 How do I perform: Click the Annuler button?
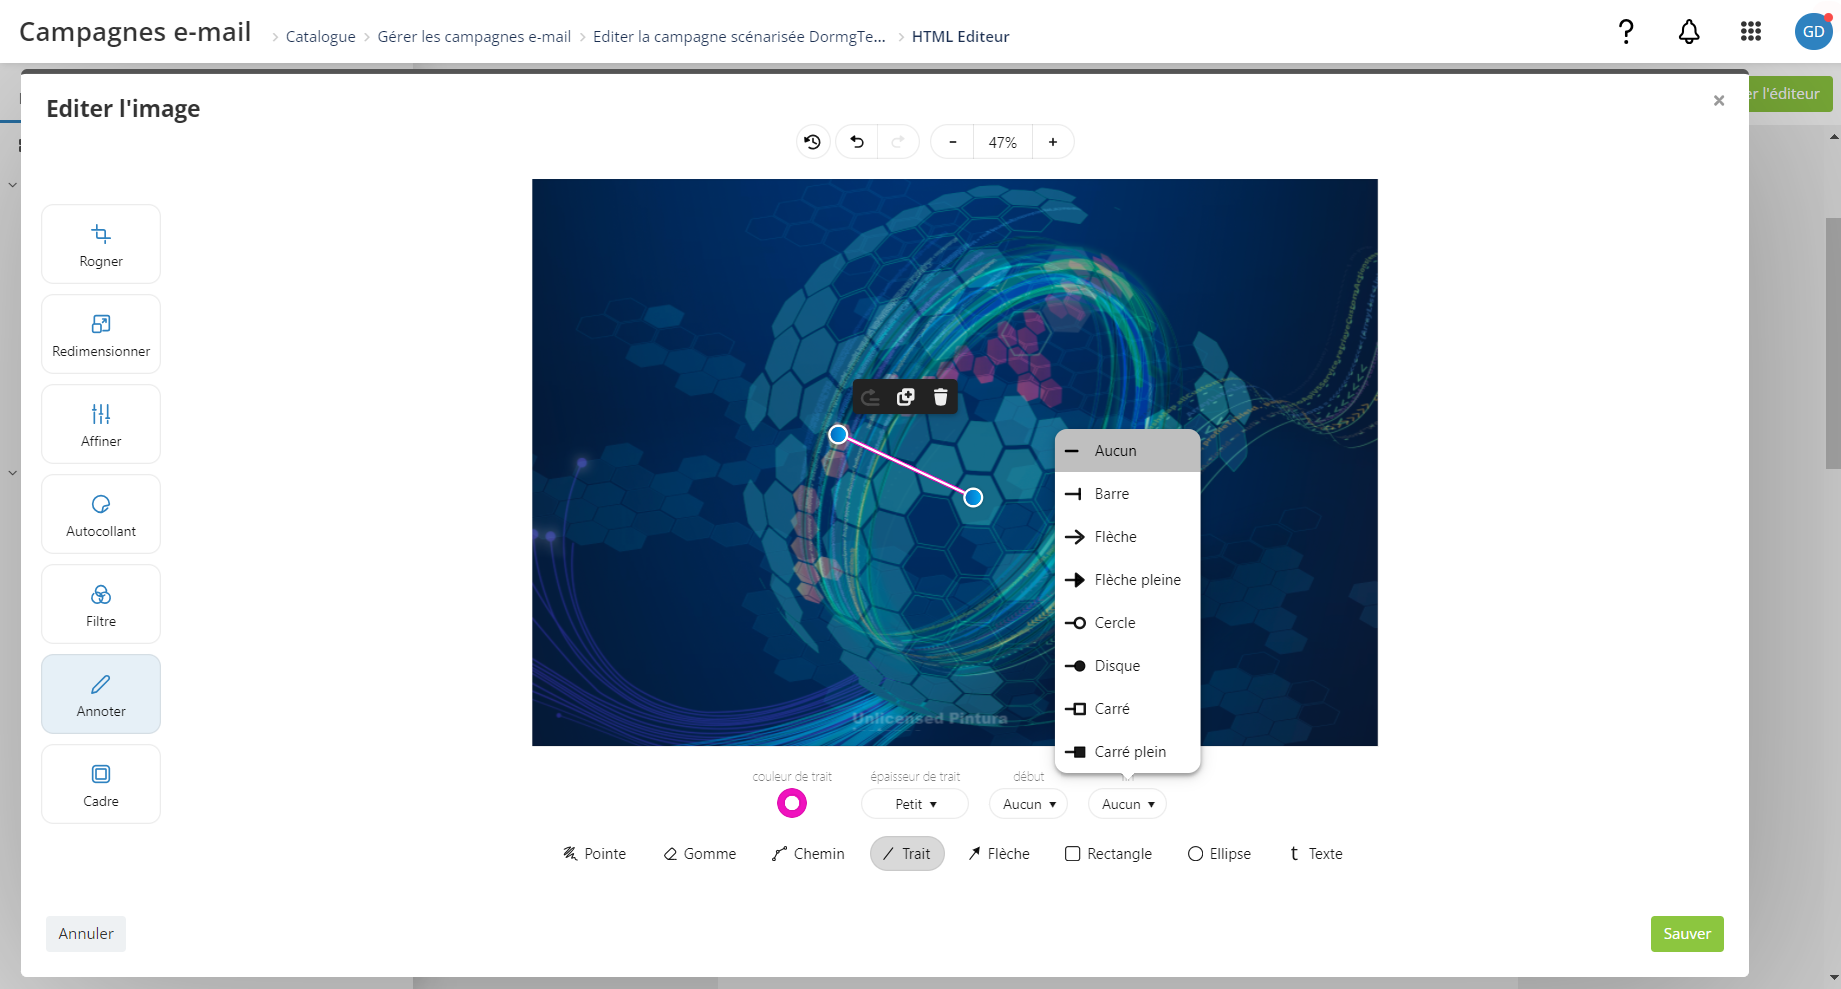(x=86, y=934)
